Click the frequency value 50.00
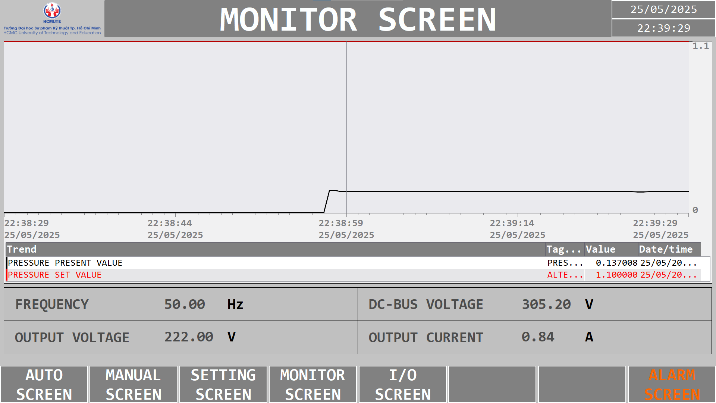The height and width of the screenshot is (403, 716). pyautogui.click(x=184, y=304)
